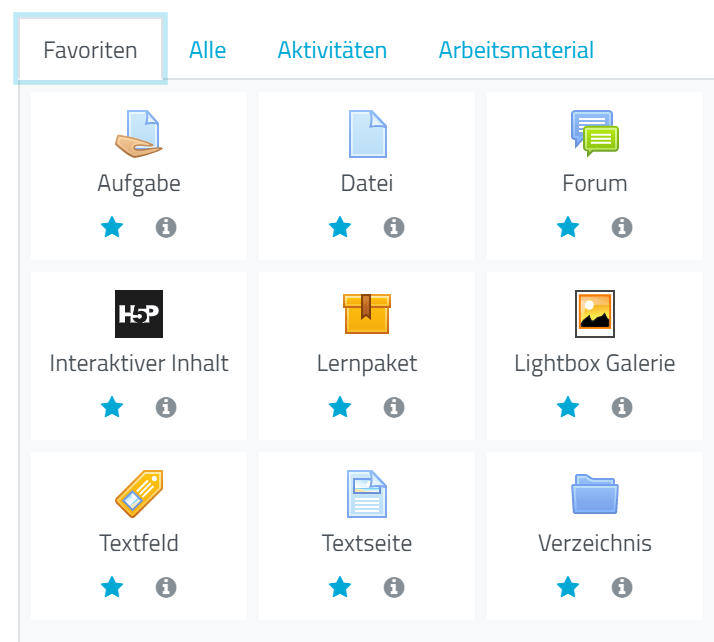Show info for Datei activity
The height and width of the screenshot is (642, 714).
pos(394,228)
